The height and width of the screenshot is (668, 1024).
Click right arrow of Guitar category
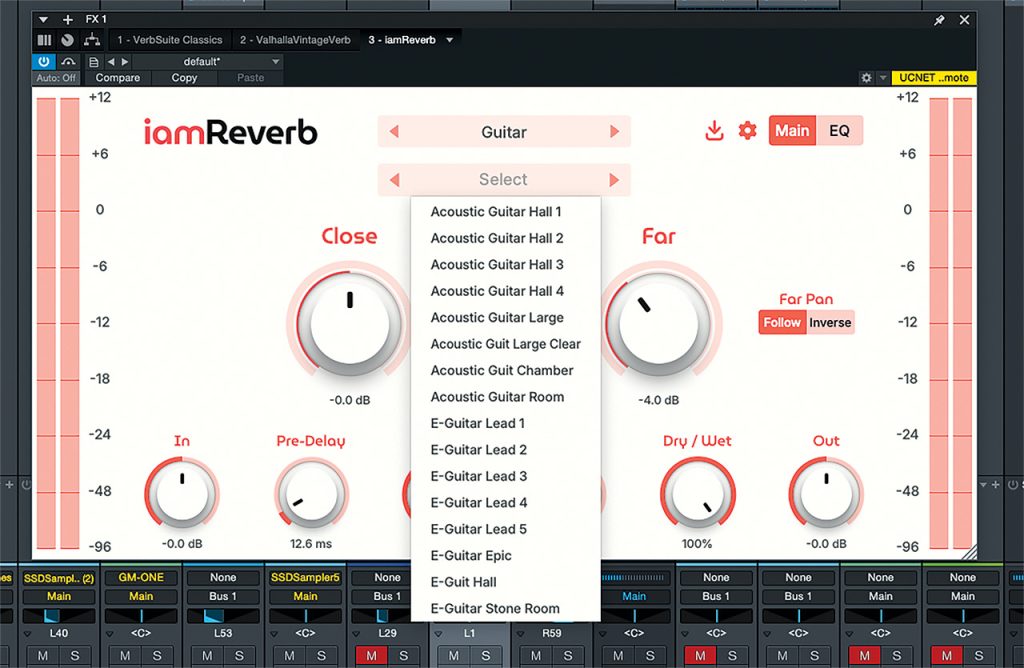click(x=614, y=131)
